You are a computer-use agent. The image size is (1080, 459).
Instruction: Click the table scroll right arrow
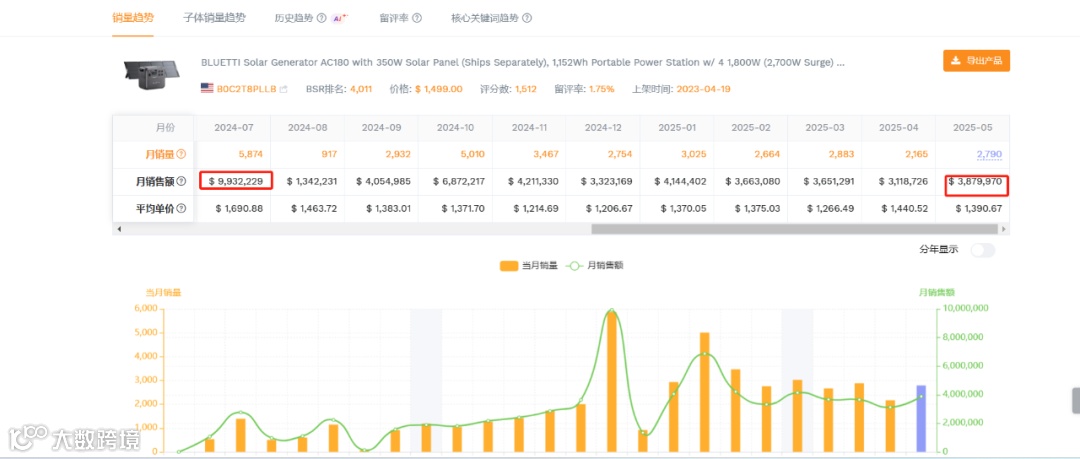pos(1004,228)
